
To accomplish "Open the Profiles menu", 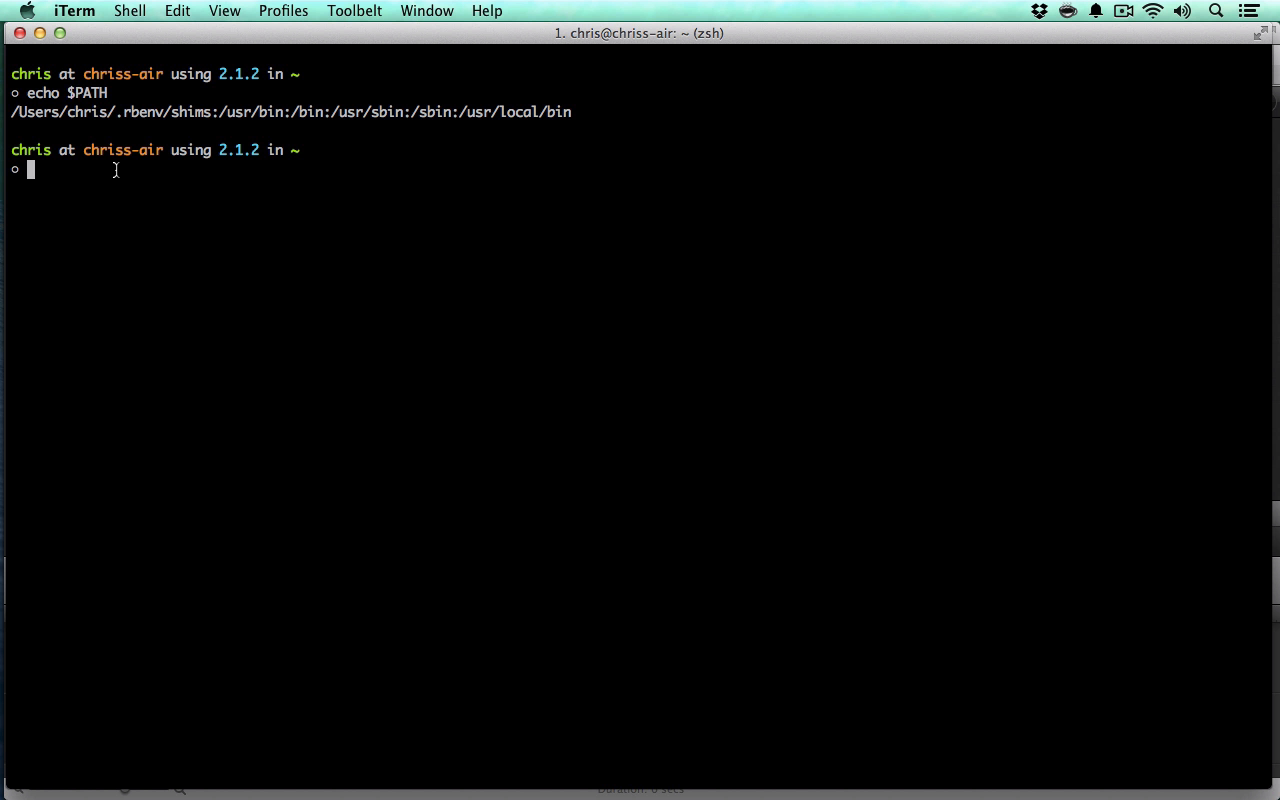I will (x=284, y=11).
